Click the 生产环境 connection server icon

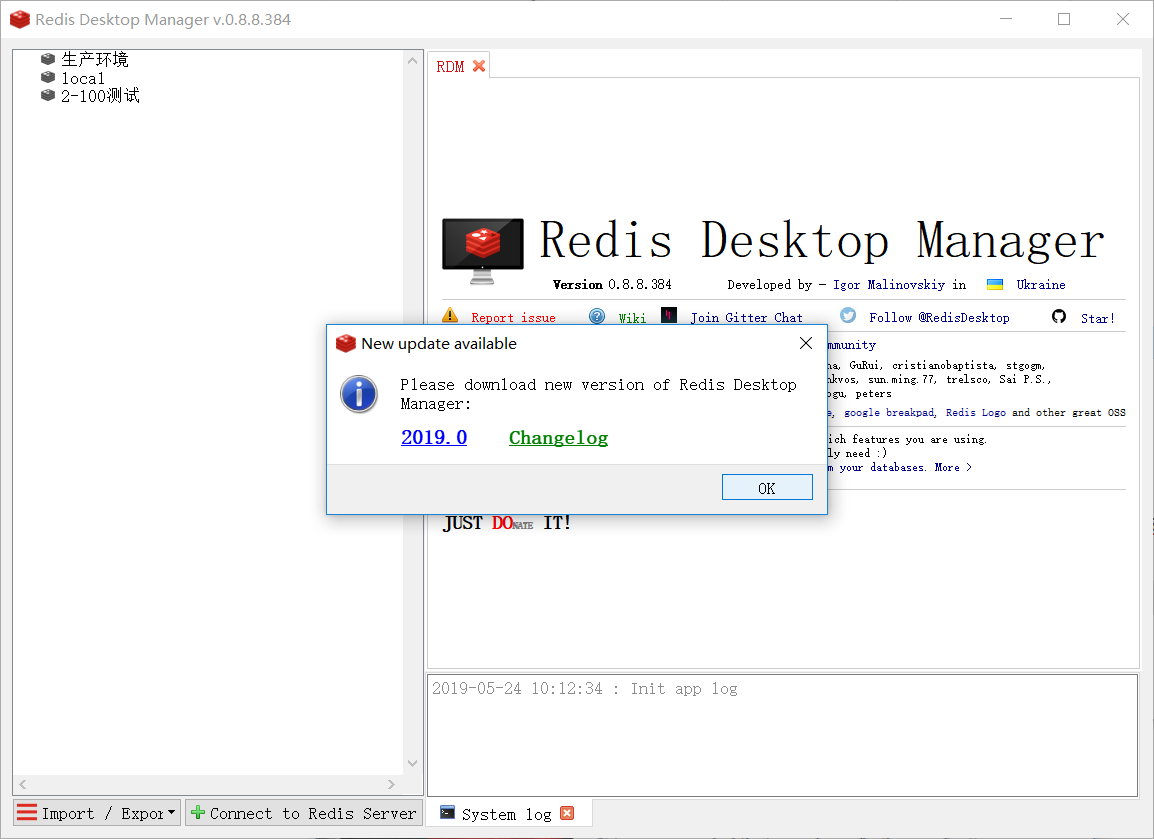(48, 59)
